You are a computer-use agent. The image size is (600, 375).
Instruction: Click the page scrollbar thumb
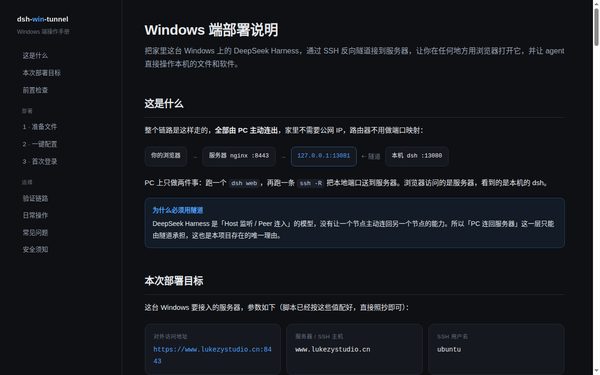[x=596, y=28]
